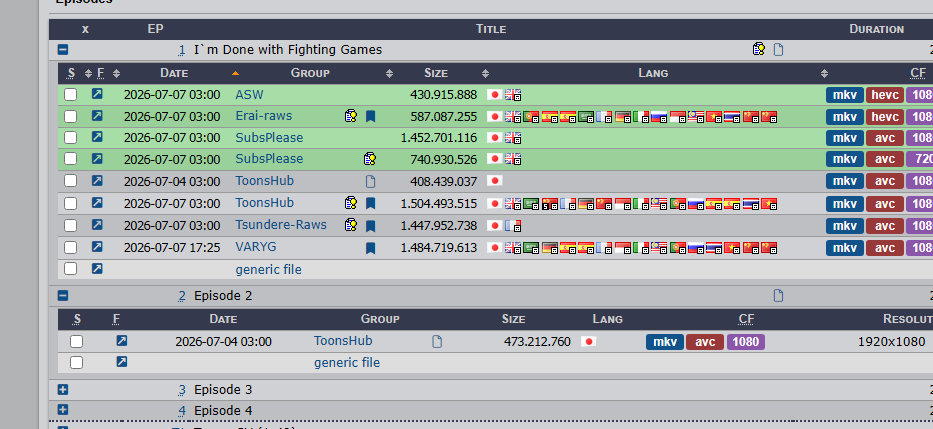
Task: Click the resolution text '1920x1080'
Action: (x=891, y=342)
